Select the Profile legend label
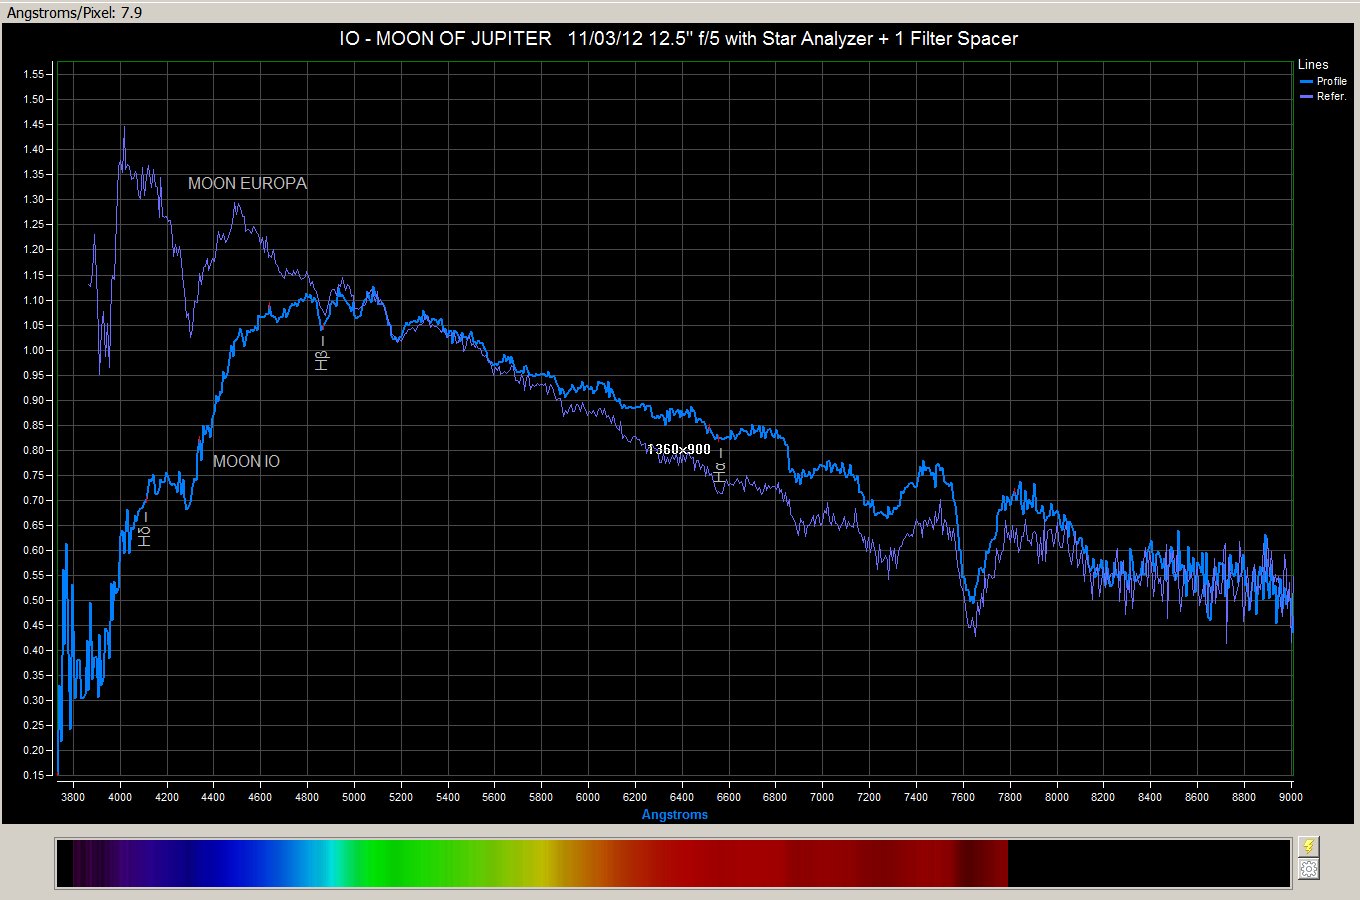 (x=1331, y=81)
